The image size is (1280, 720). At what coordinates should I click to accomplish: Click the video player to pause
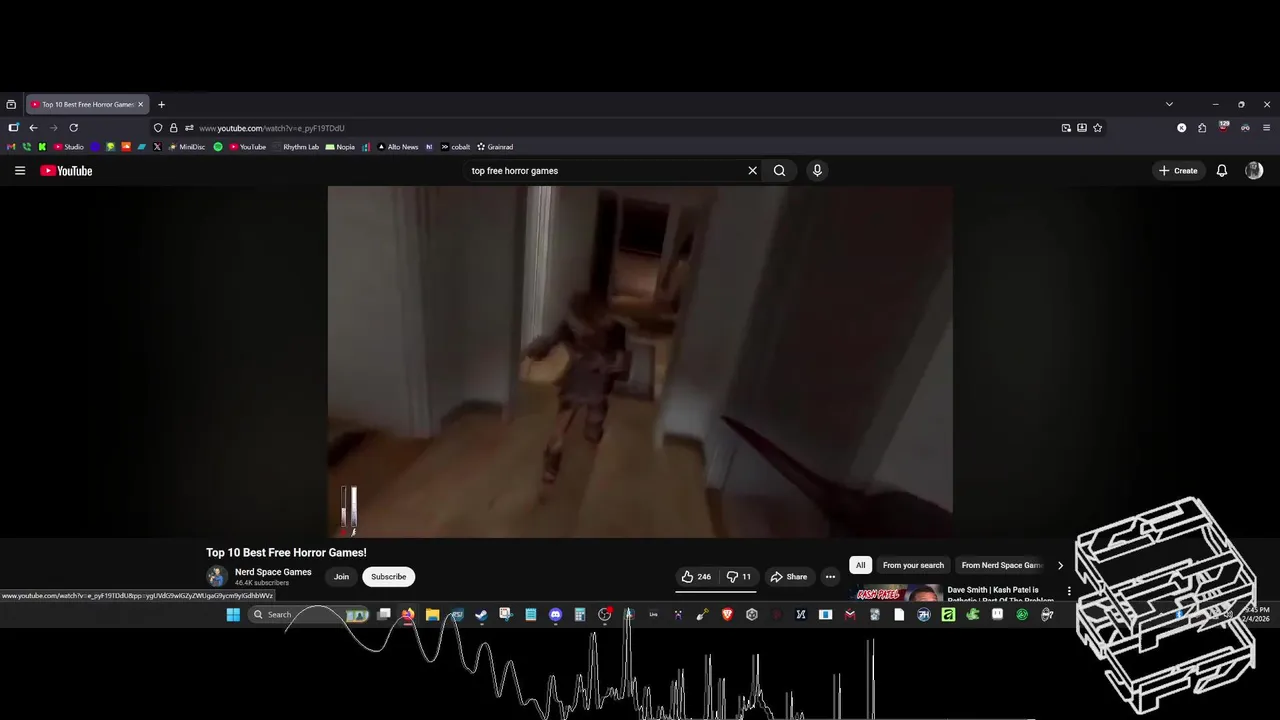pyautogui.click(x=640, y=362)
